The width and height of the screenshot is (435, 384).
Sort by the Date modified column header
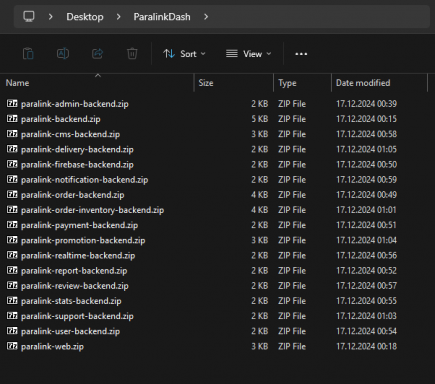coord(363,83)
